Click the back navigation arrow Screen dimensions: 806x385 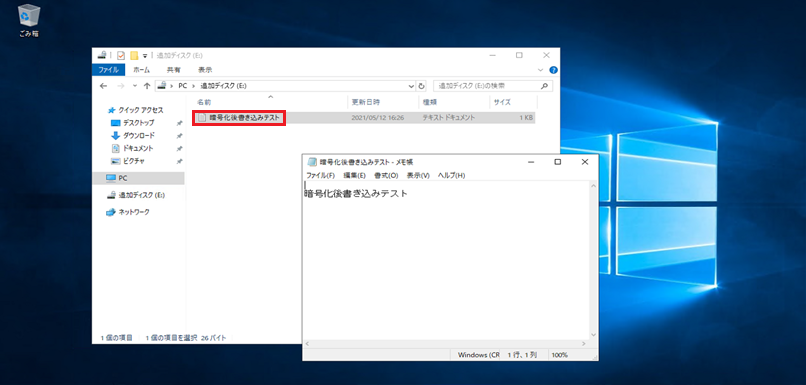(x=103, y=86)
